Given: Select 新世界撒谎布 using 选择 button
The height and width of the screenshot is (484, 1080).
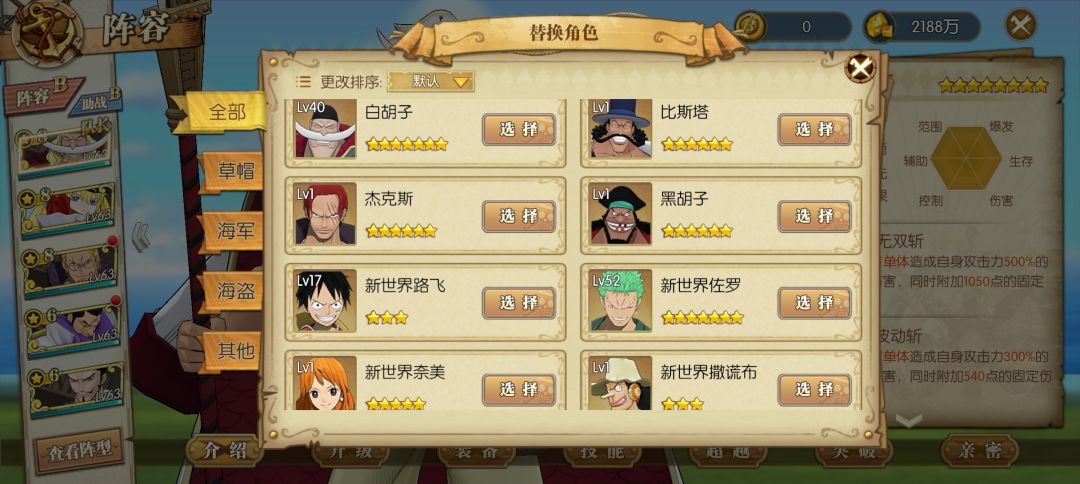Looking at the screenshot, I should pos(814,390).
